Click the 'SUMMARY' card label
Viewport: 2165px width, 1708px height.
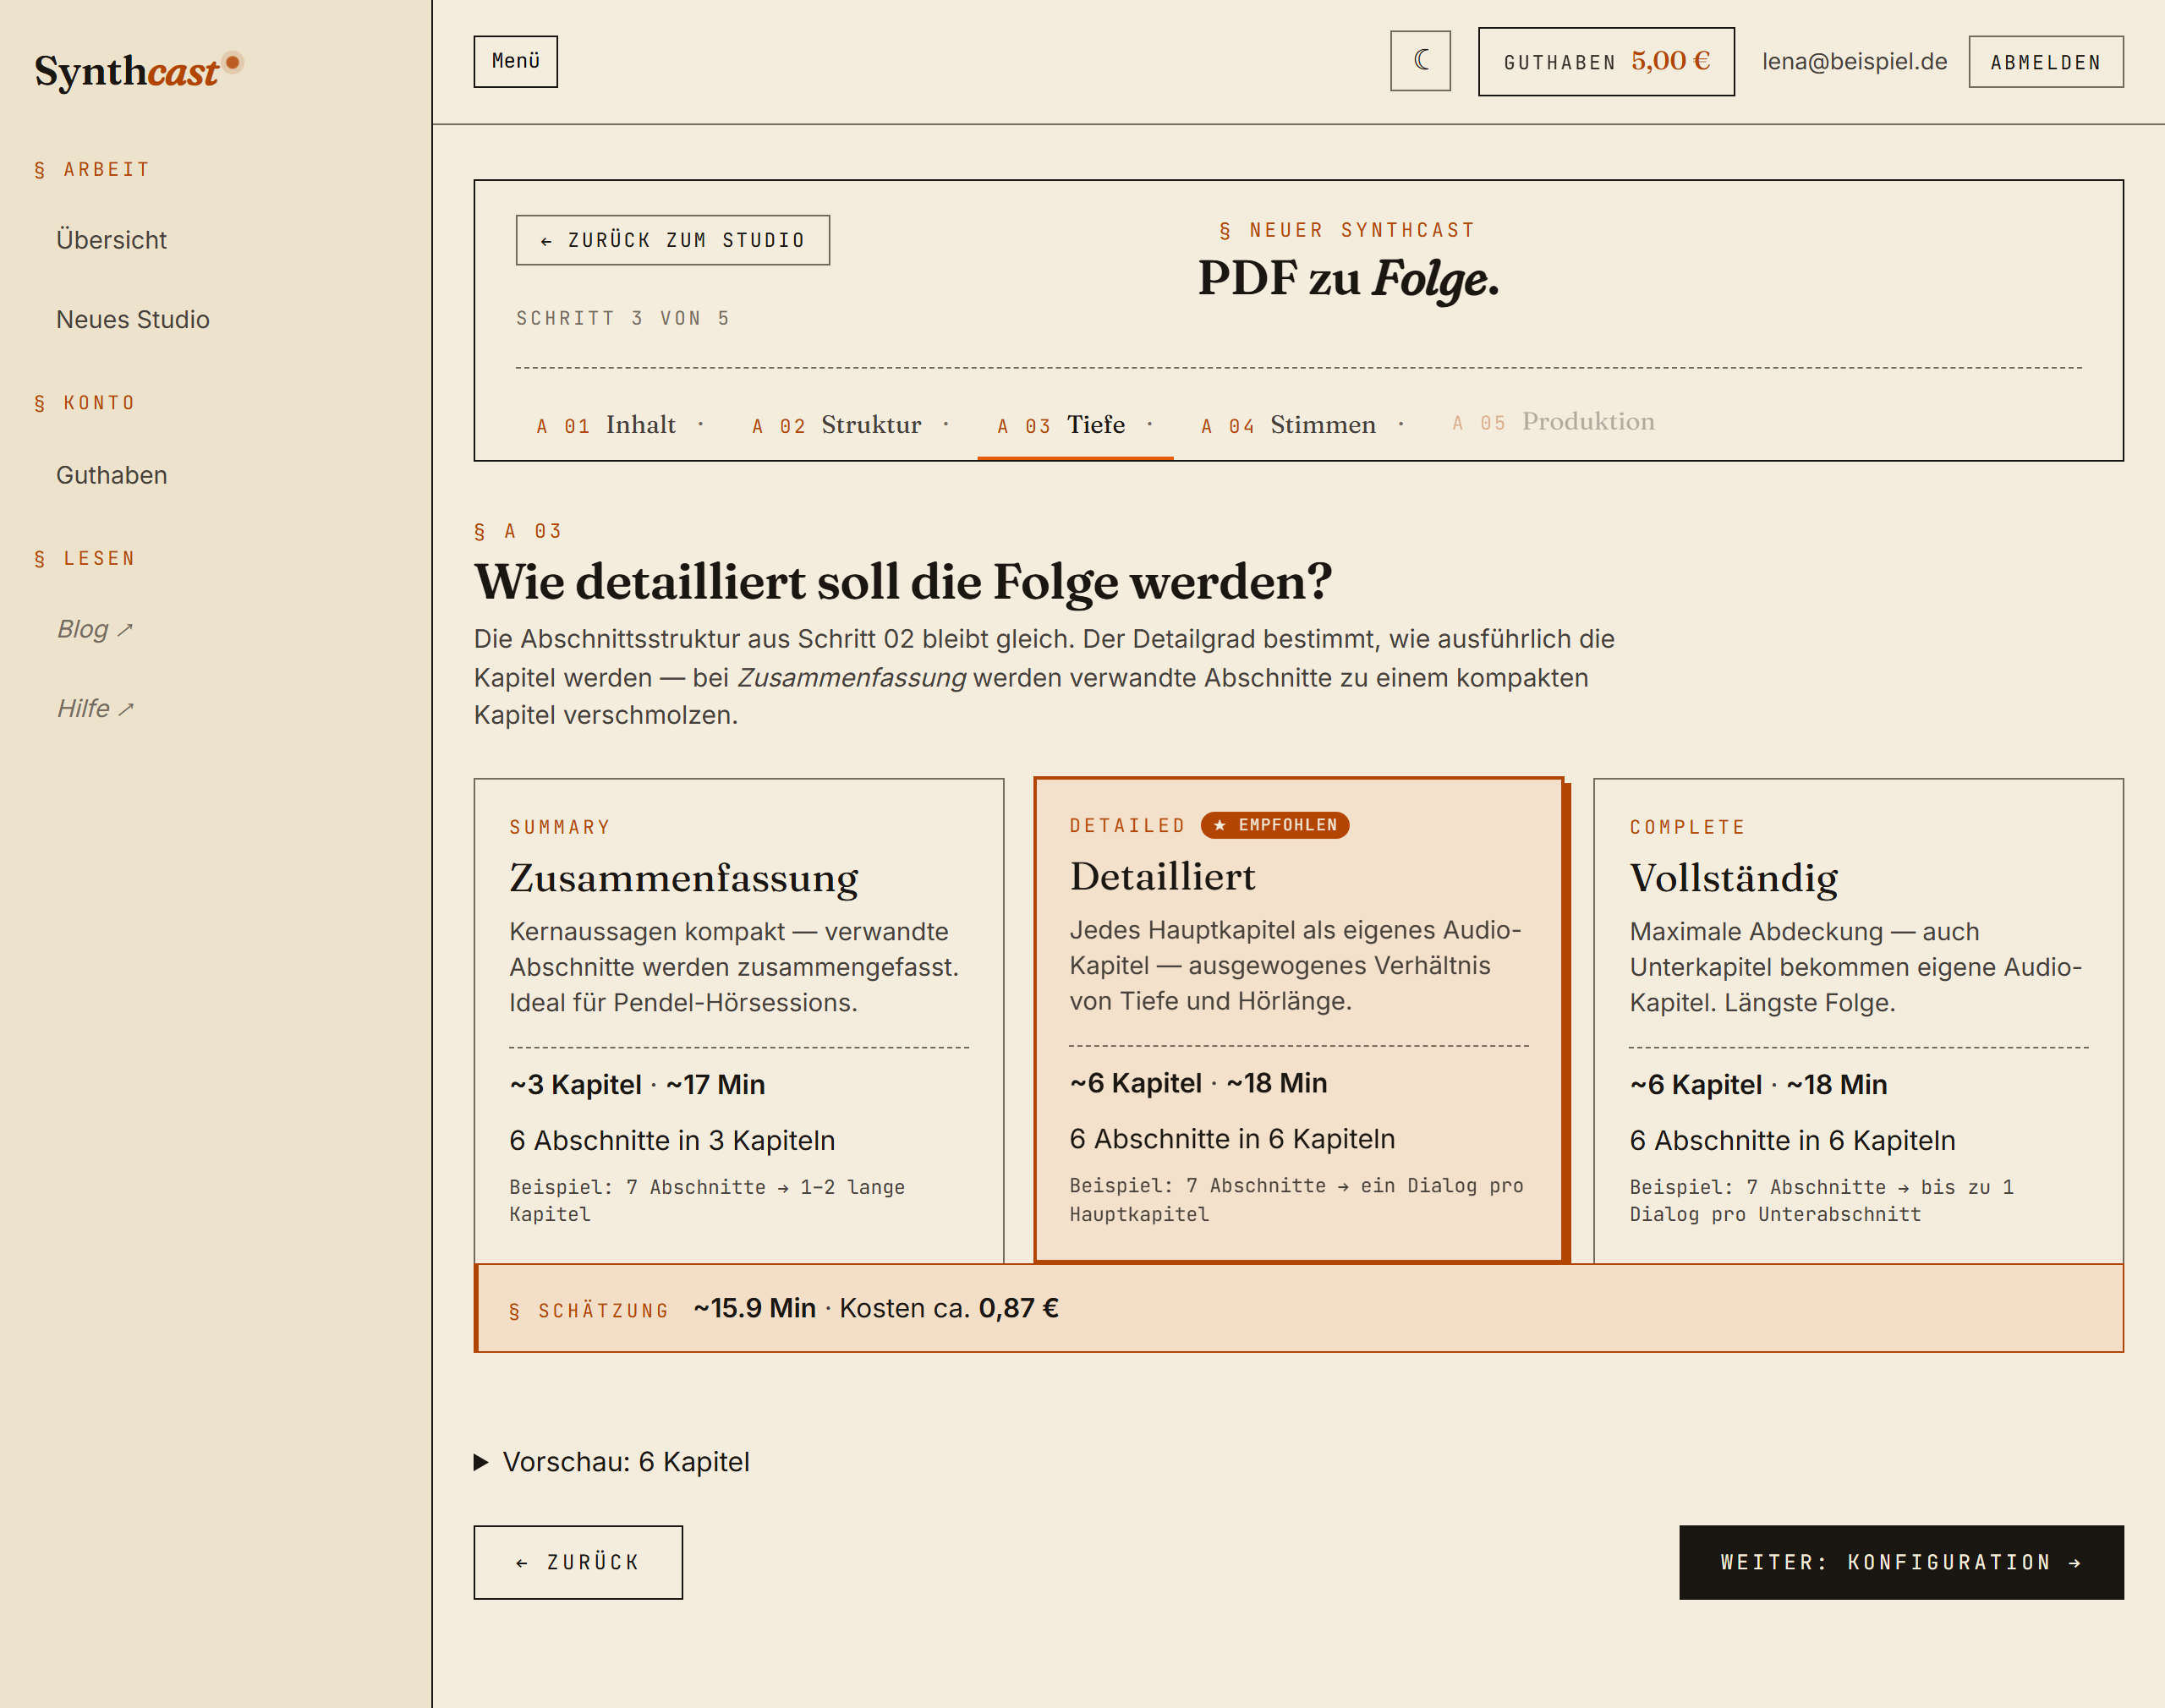pyautogui.click(x=559, y=827)
